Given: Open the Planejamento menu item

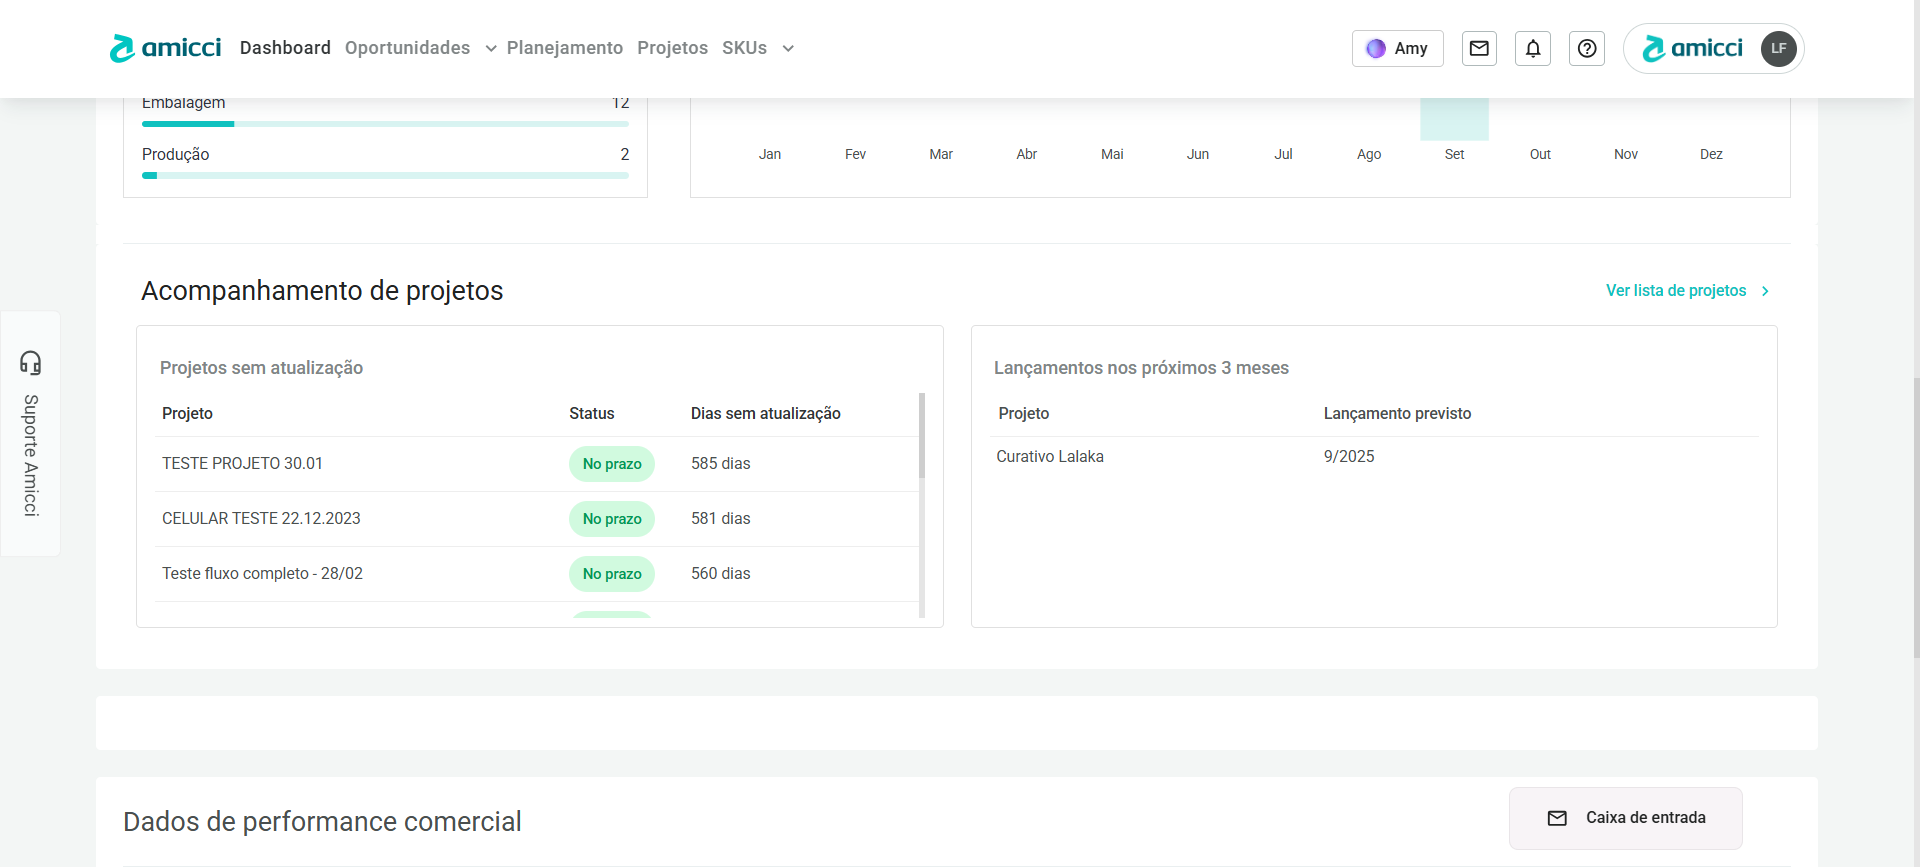Looking at the screenshot, I should click(564, 48).
